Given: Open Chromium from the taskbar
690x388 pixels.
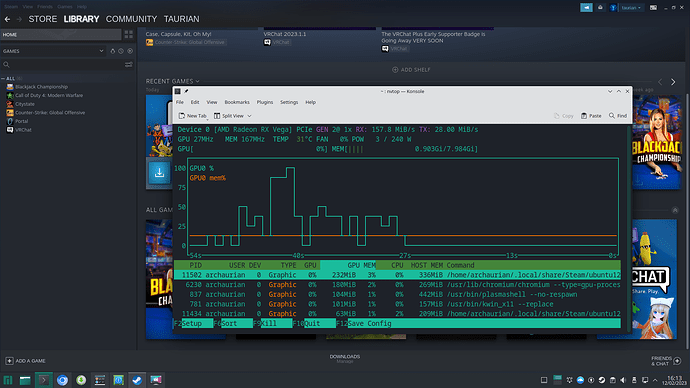Looking at the screenshot, I should tap(62, 380).
